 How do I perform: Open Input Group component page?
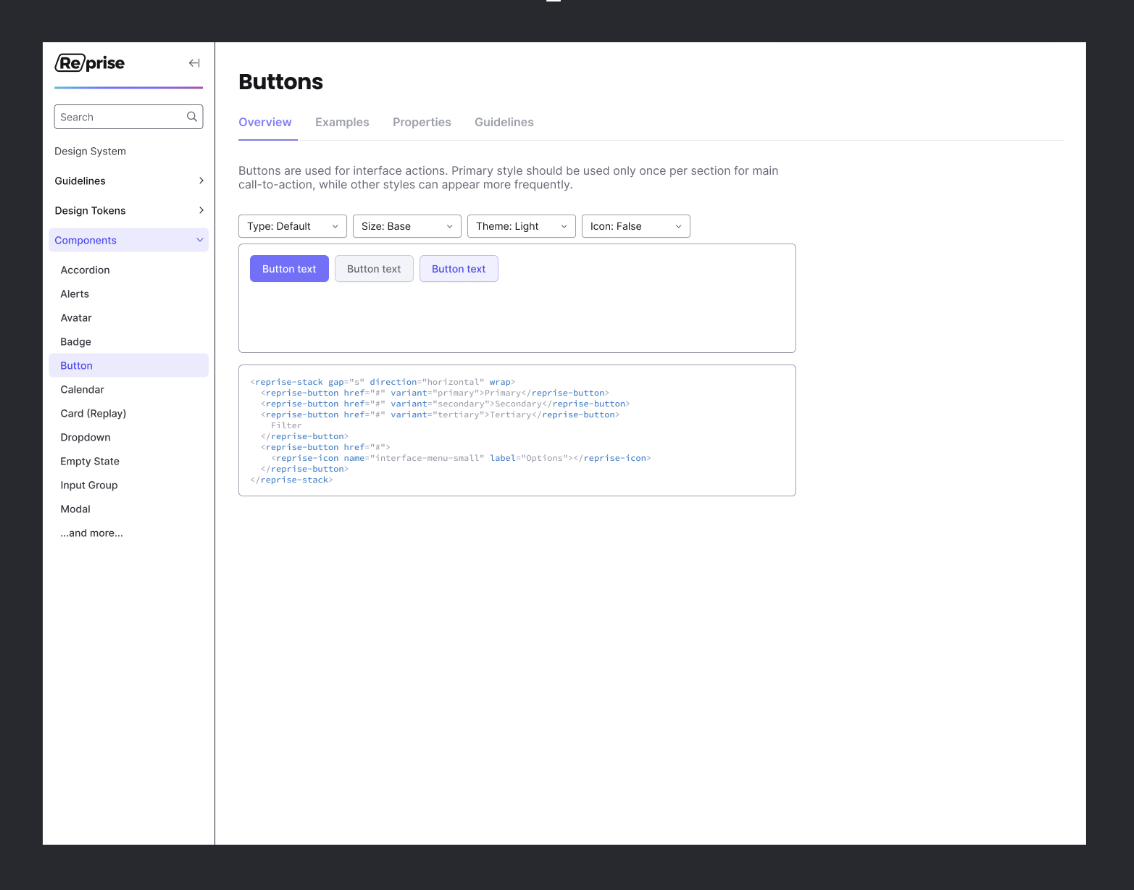[89, 484]
